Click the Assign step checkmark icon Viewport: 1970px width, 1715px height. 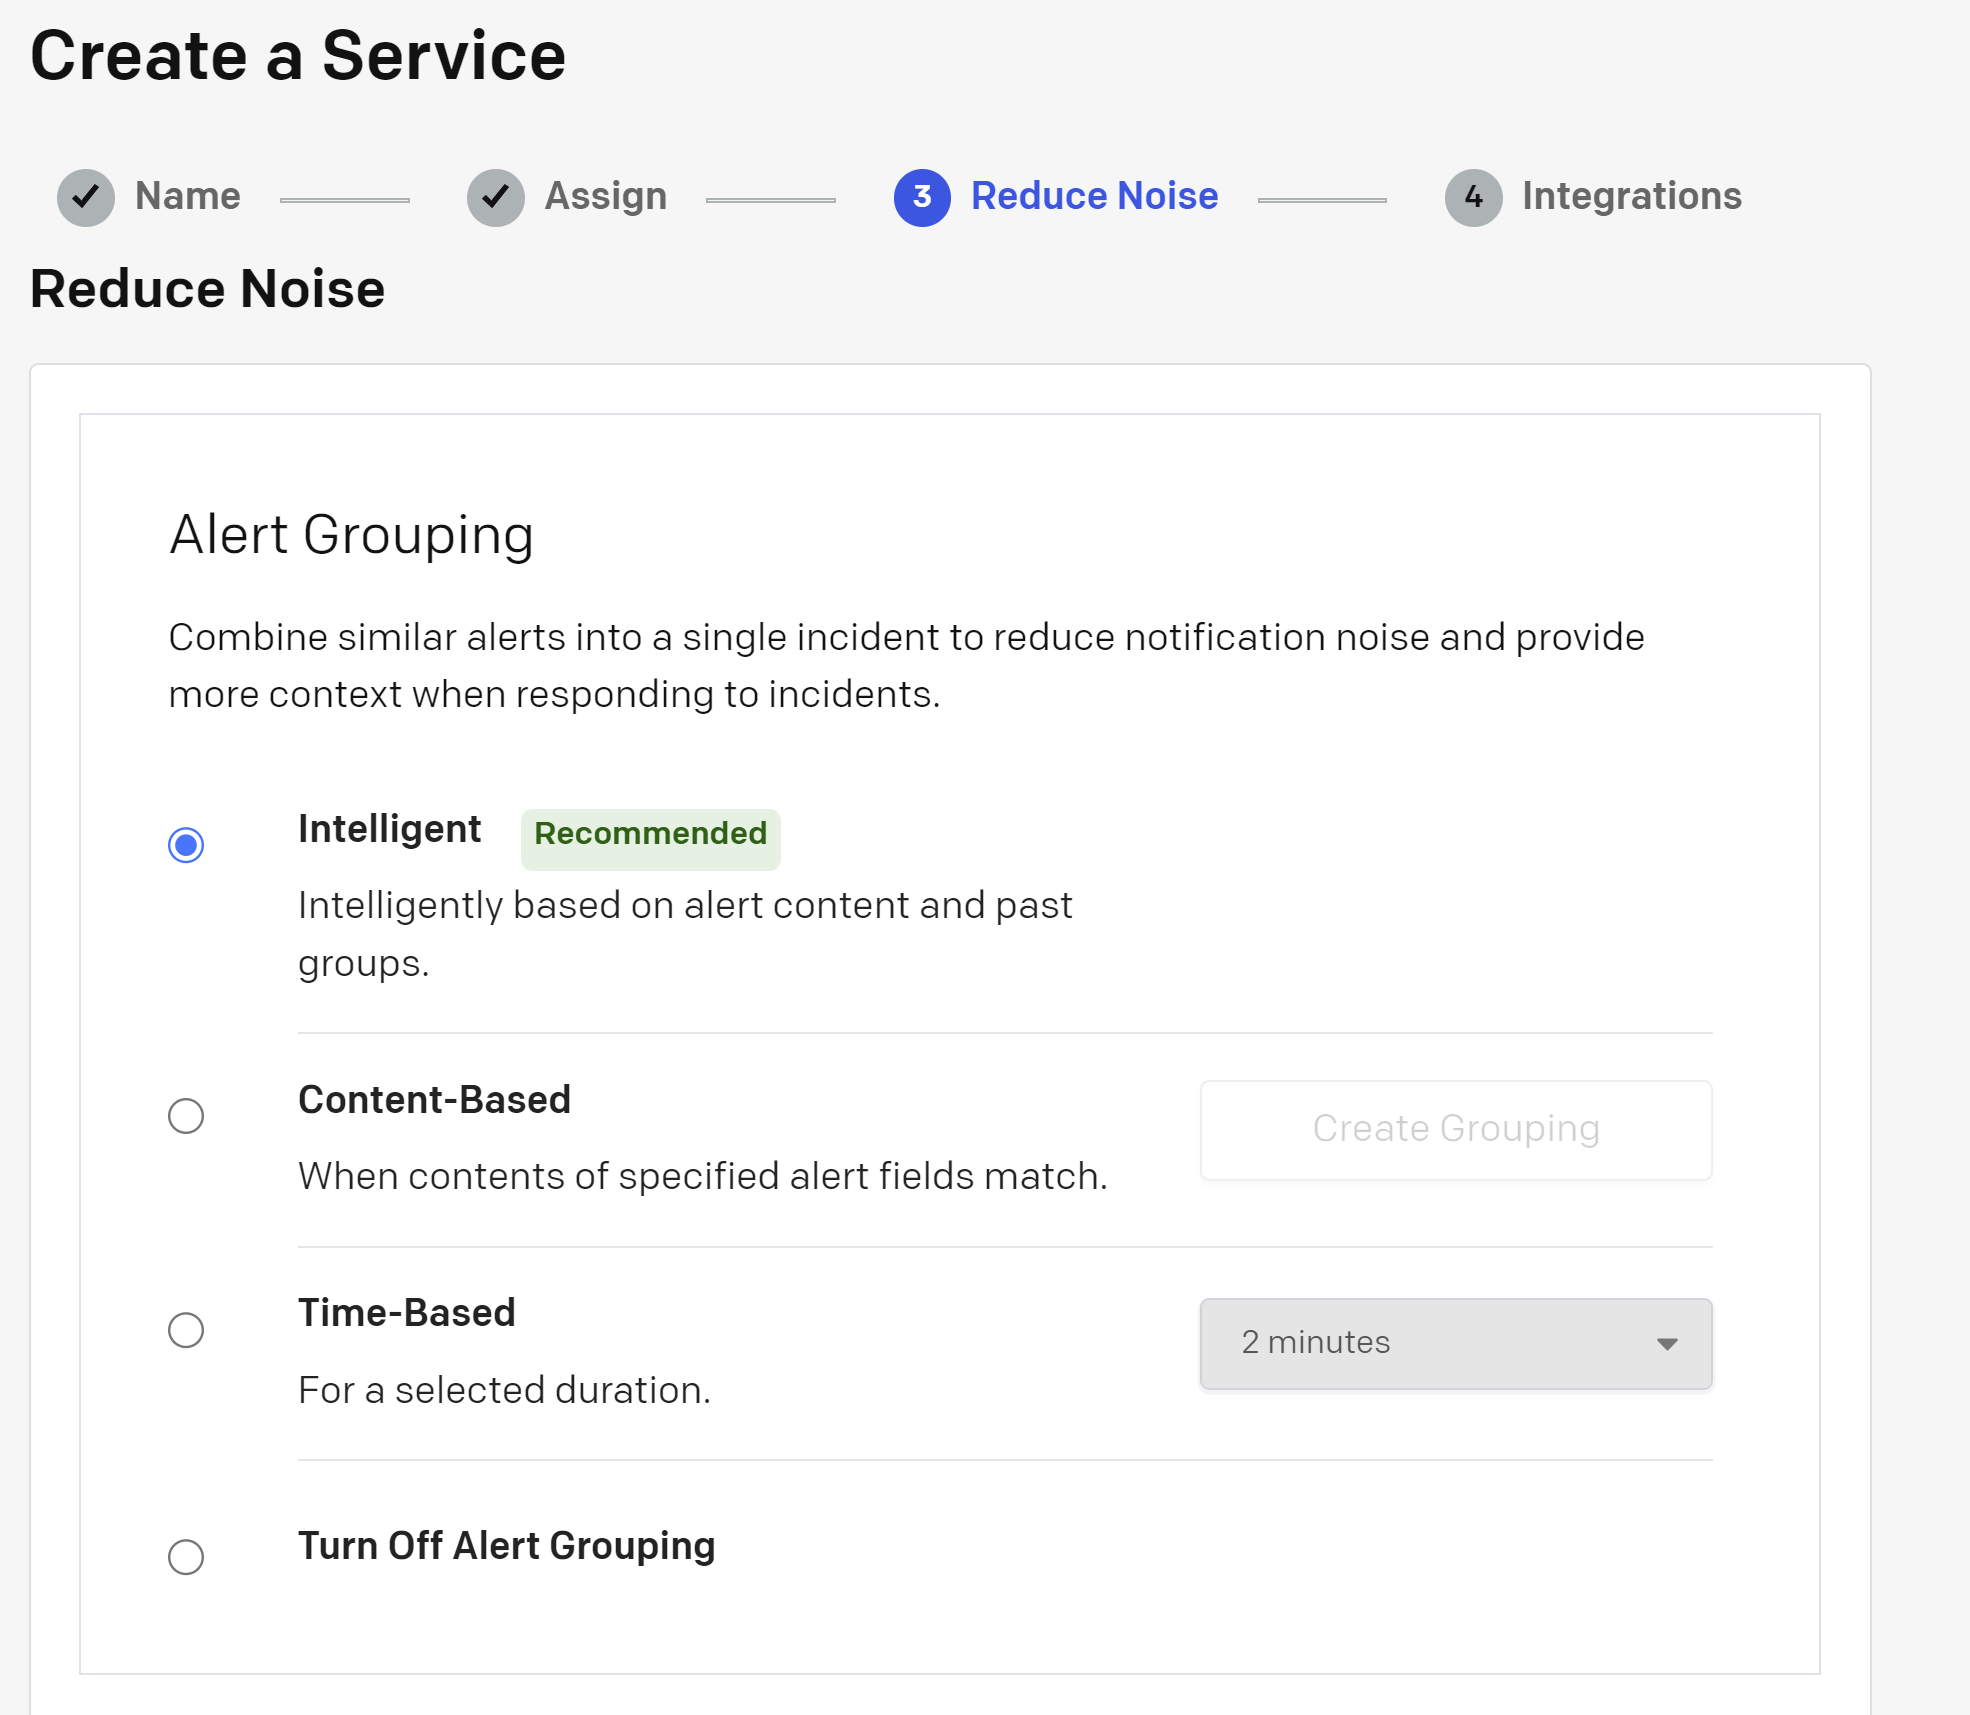496,197
